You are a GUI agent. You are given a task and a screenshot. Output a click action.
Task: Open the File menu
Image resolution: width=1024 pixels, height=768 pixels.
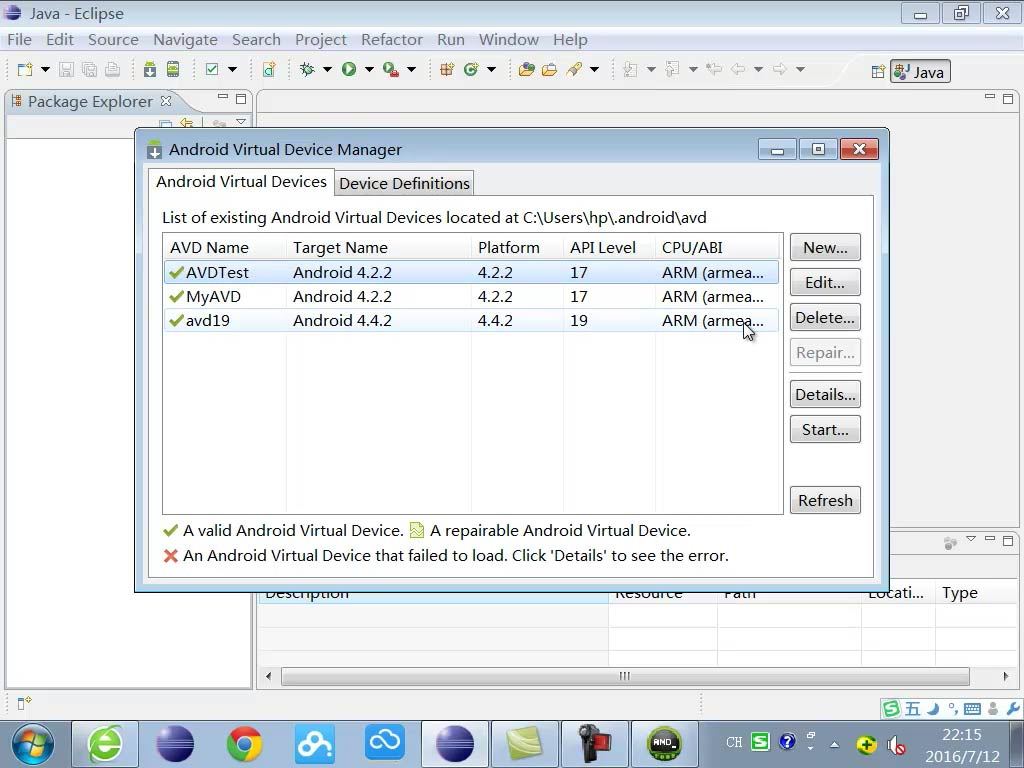(x=20, y=40)
